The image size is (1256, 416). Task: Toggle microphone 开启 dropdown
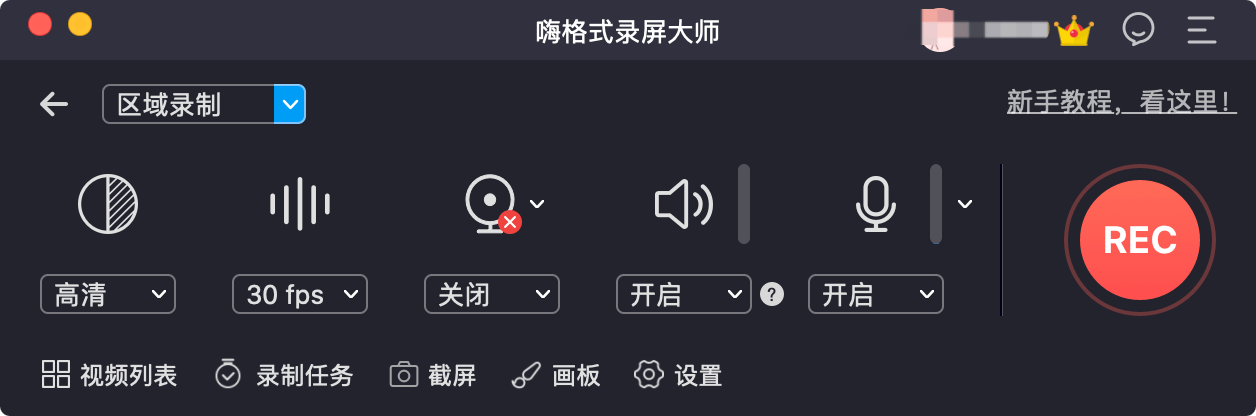pos(876,294)
